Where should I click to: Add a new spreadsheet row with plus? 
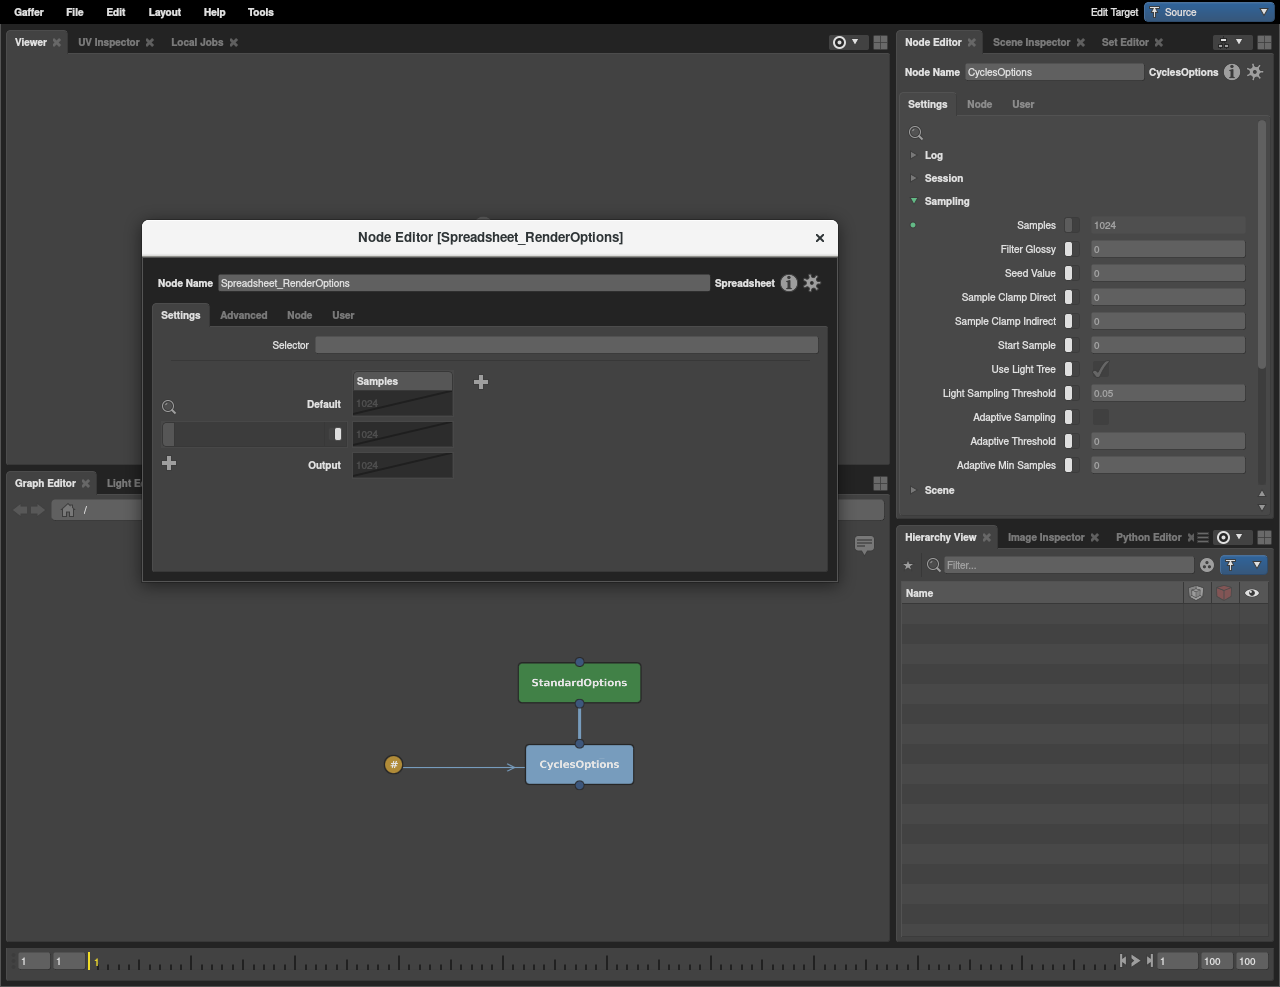(169, 463)
